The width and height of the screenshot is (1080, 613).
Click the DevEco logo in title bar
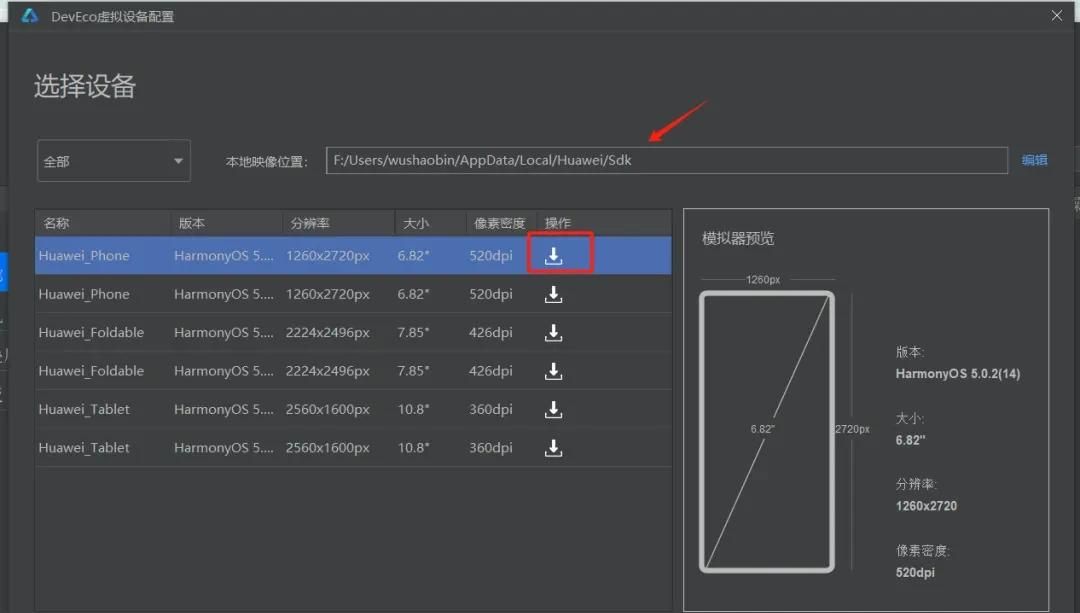30,16
